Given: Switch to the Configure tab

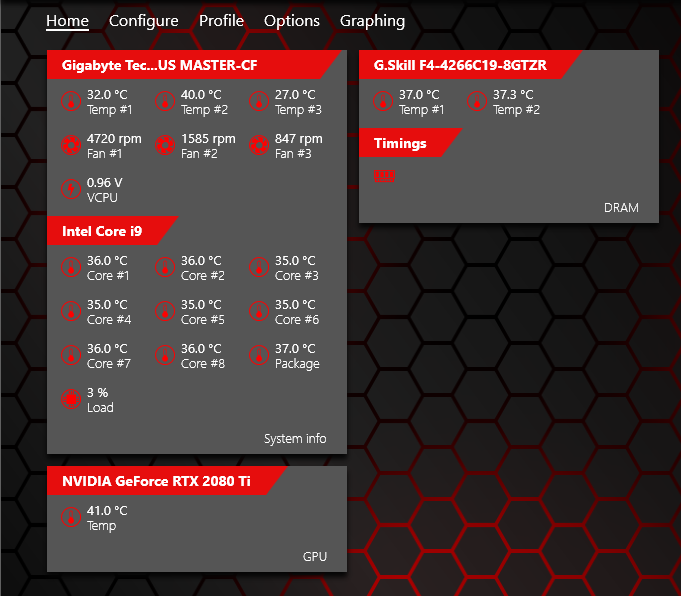Looking at the screenshot, I should [x=143, y=21].
